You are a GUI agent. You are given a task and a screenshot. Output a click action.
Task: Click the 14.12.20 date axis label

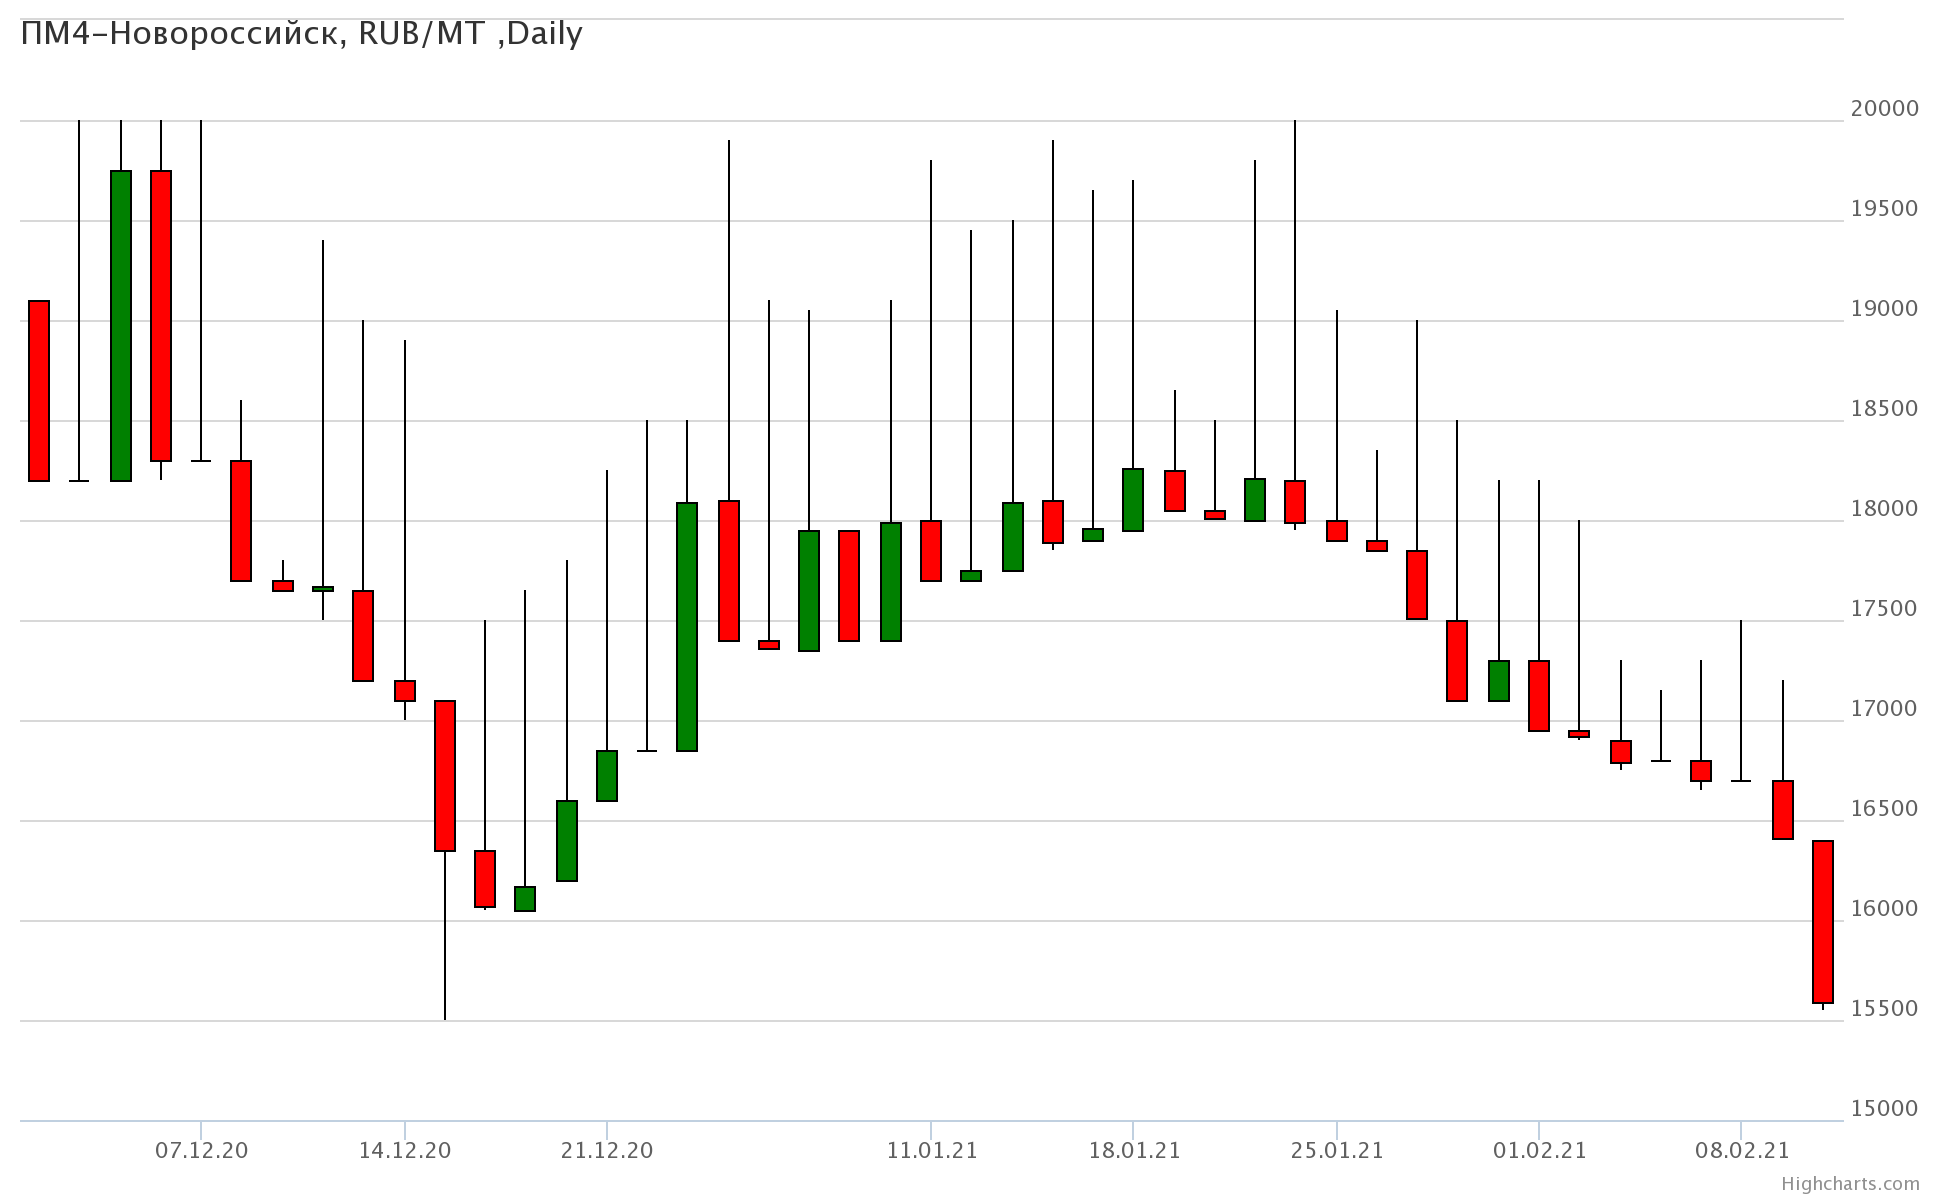(x=404, y=1151)
